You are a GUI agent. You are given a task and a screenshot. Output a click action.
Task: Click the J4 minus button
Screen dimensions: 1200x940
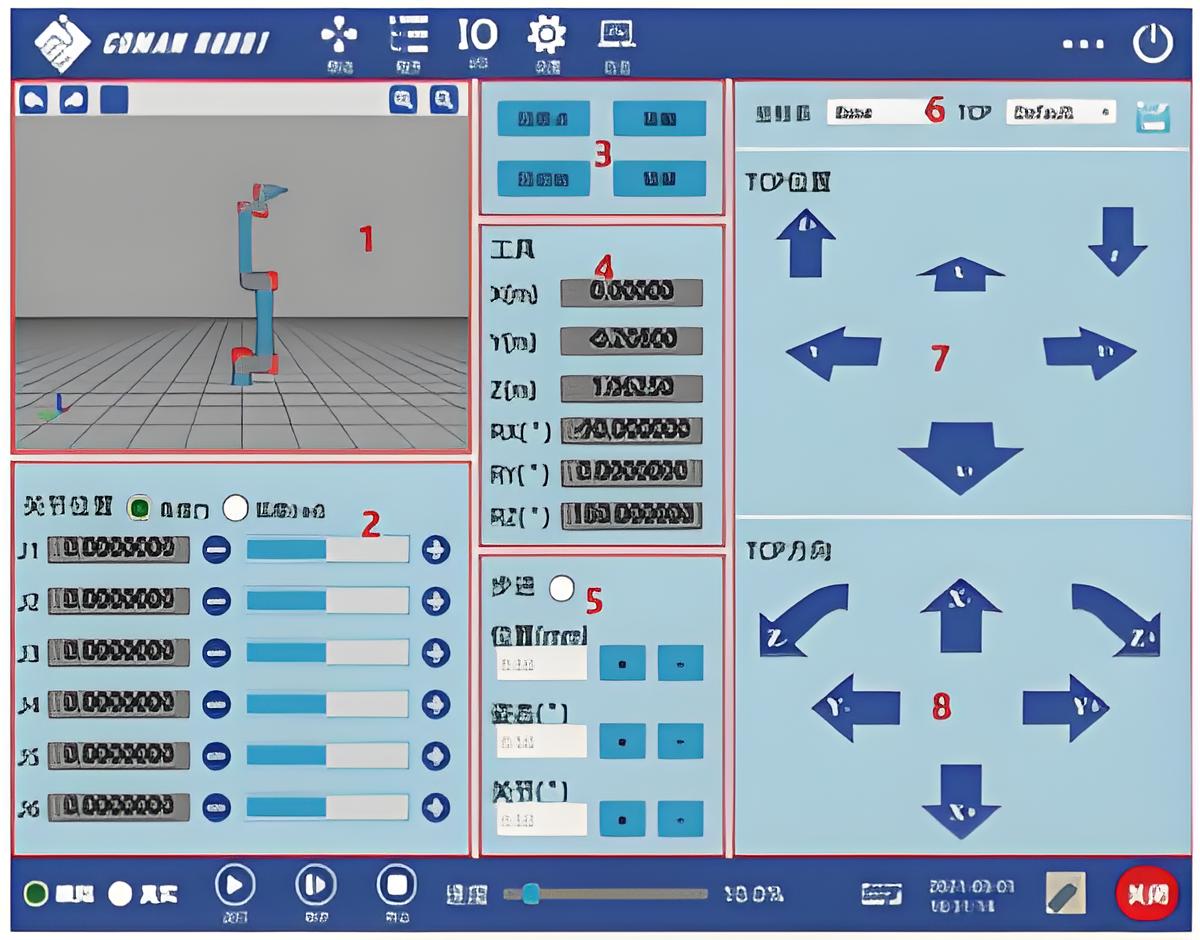click(216, 704)
